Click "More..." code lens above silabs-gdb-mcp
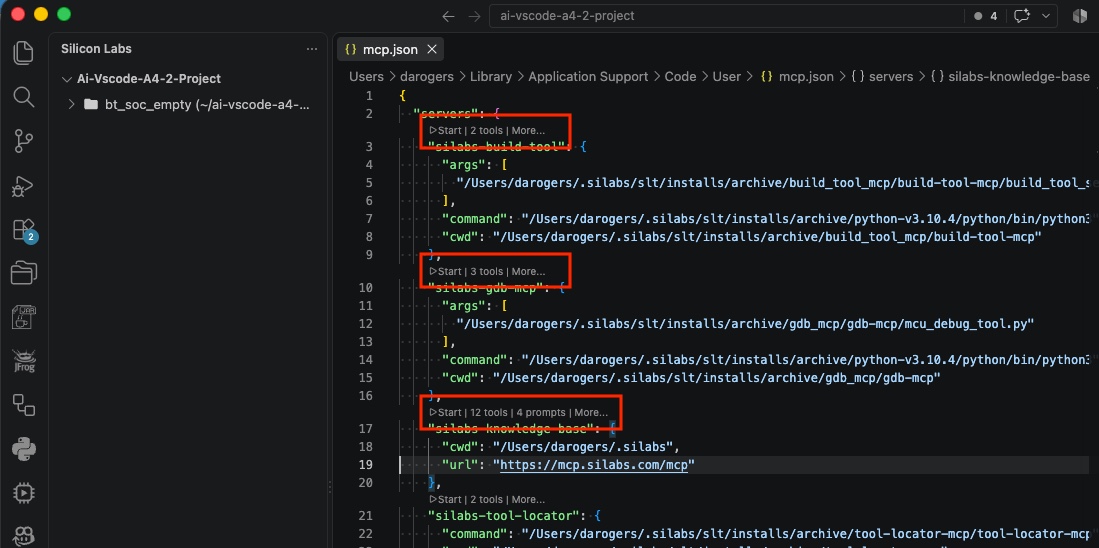This screenshot has height=548, width=1099. click(528, 271)
